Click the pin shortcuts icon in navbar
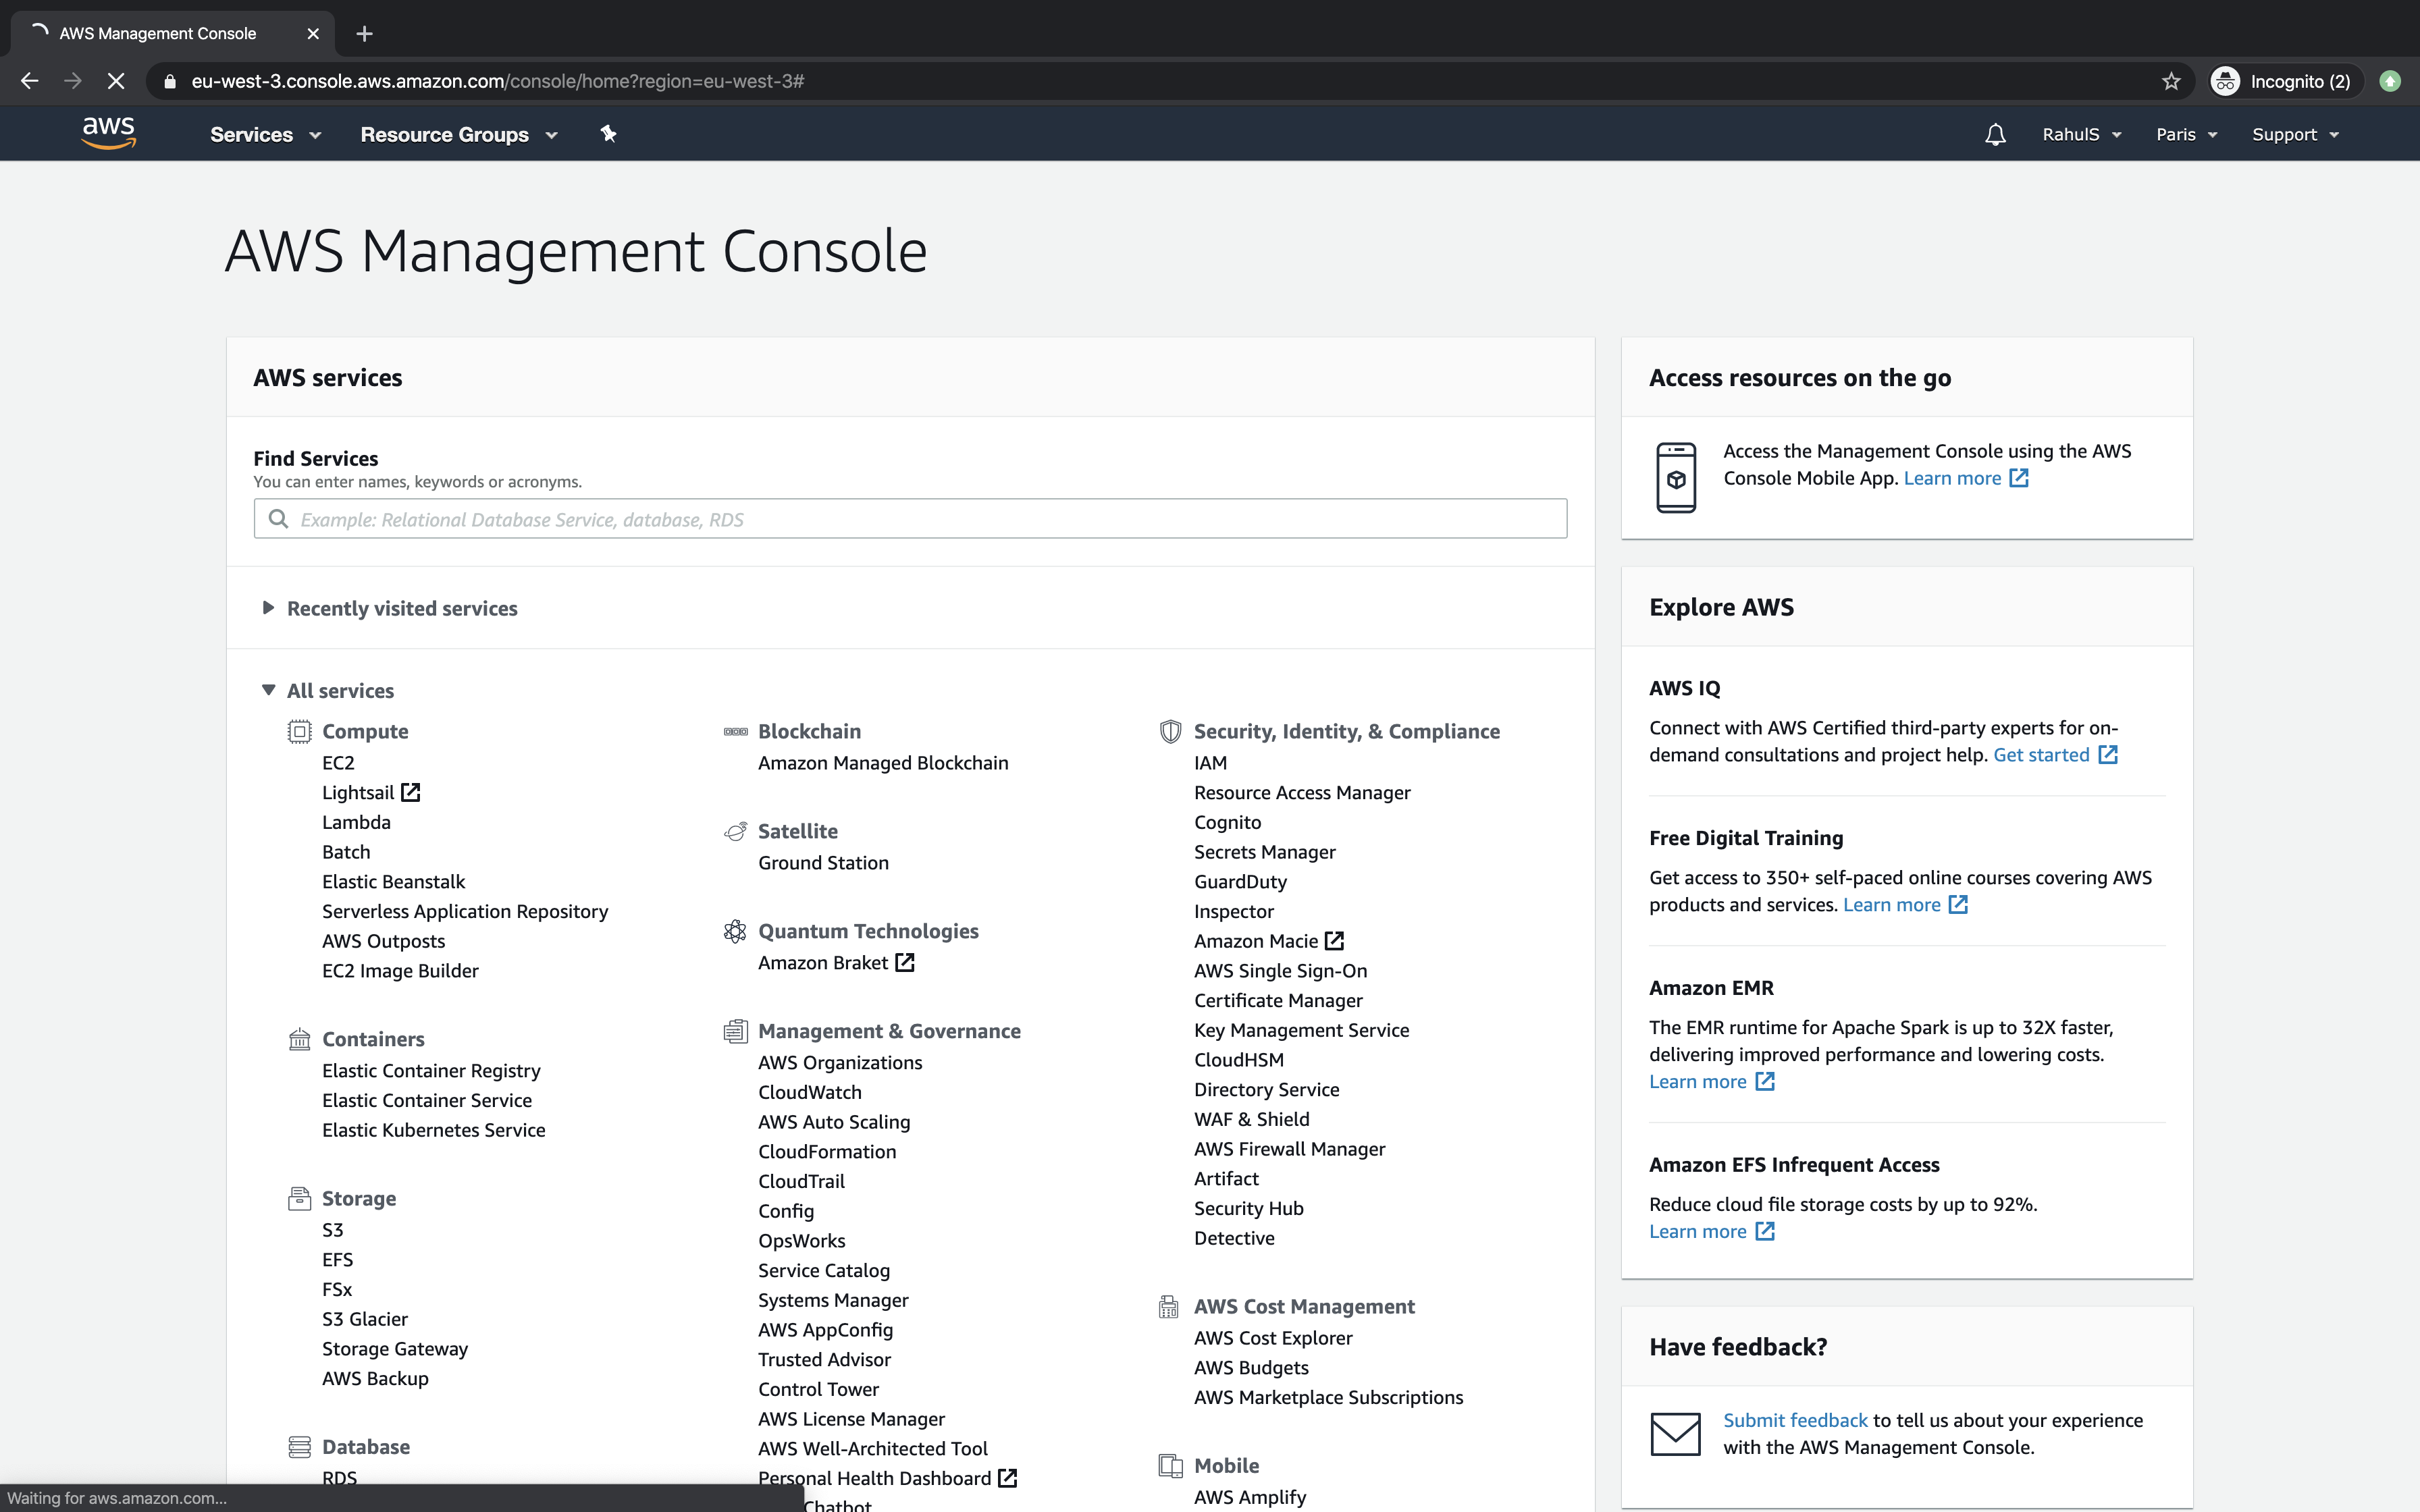Viewport: 2420px width, 1512px height. pyautogui.click(x=608, y=133)
